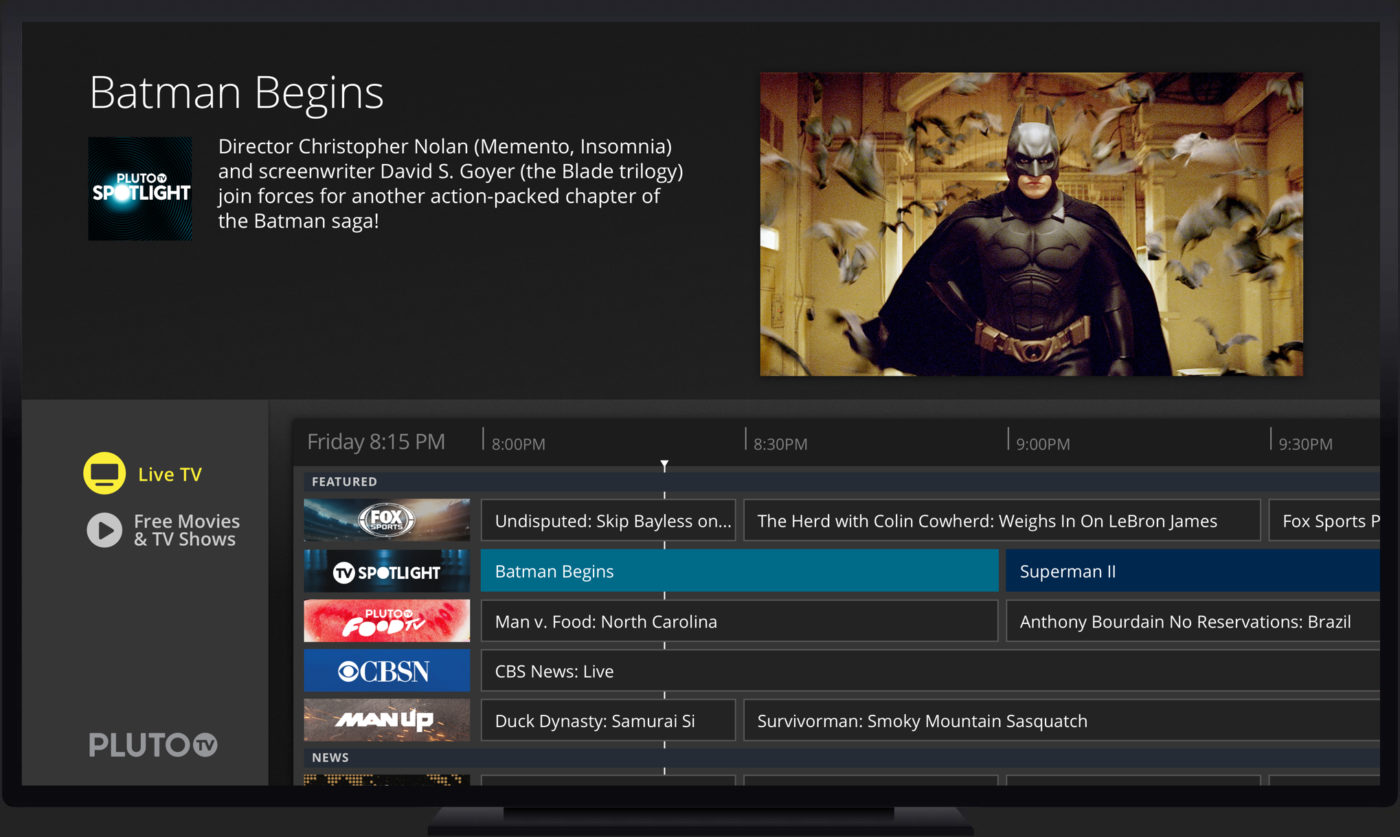This screenshot has width=1400, height=837.
Task: Select Batman Begins in the guide
Action: (739, 571)
